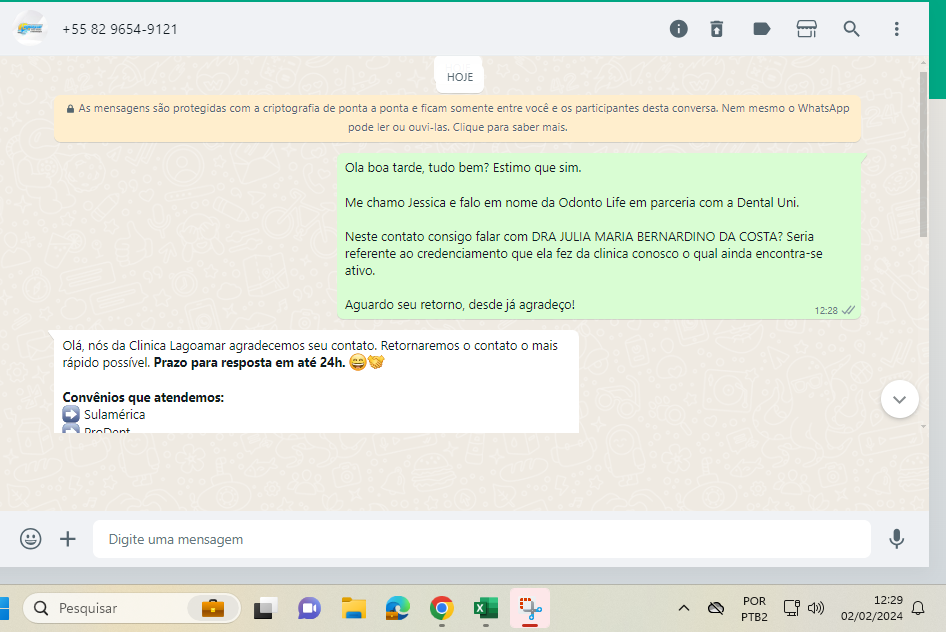Click the Aguardo seu retorno line
The image size is (946, 632).
click(x=460, y=305)
